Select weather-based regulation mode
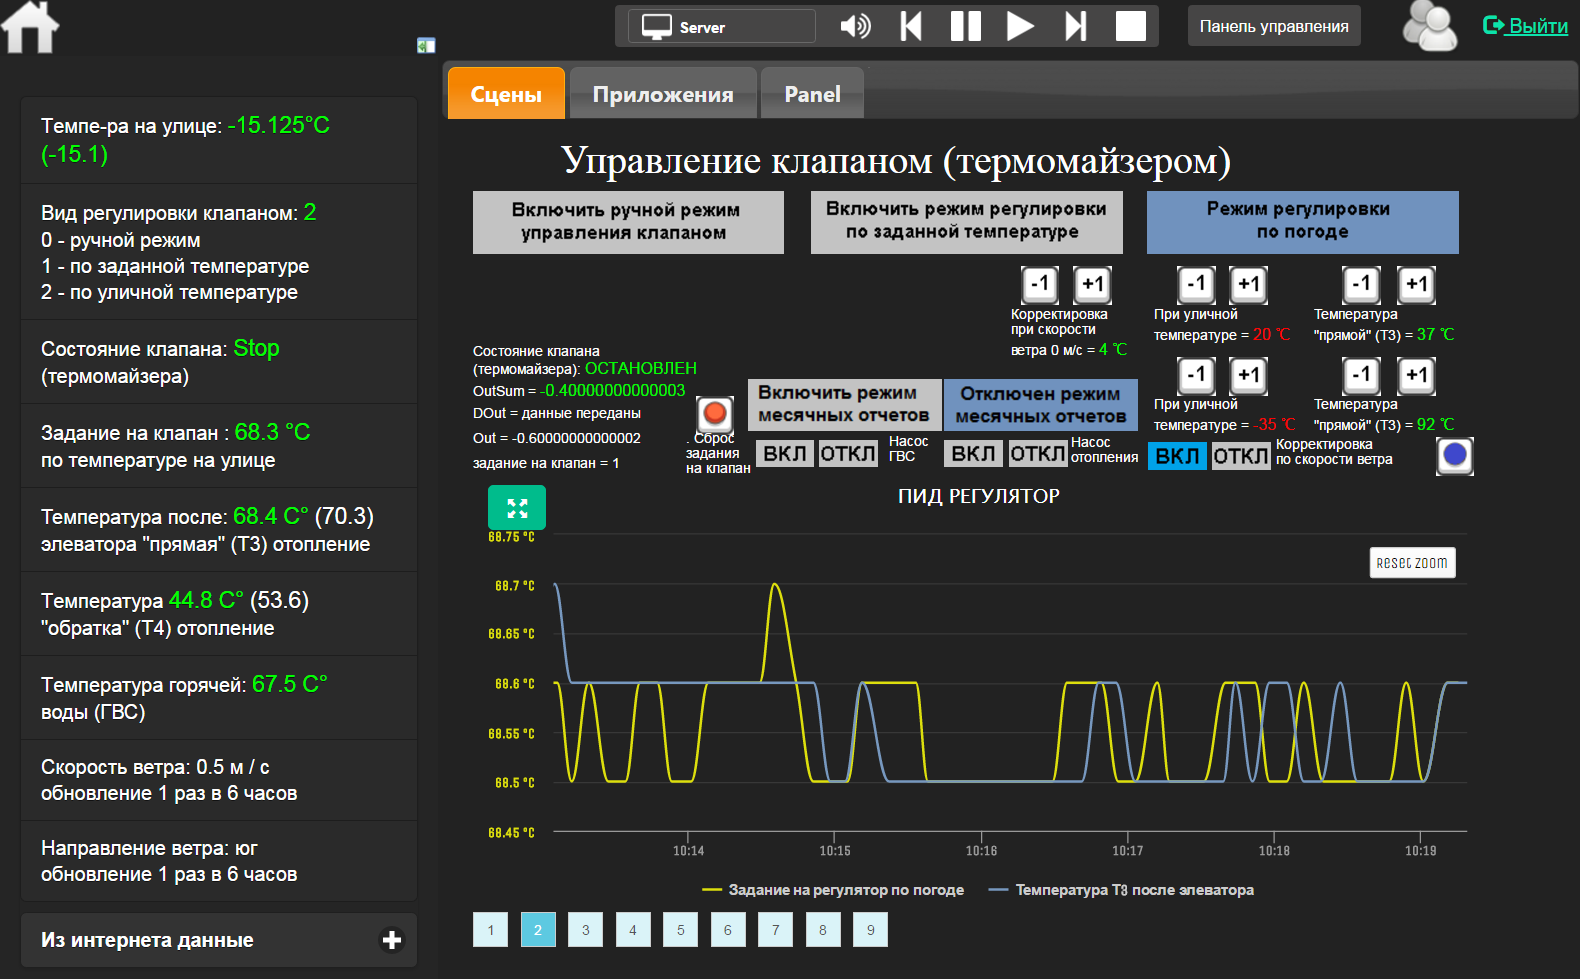The image size is (1580, 979). pyautogui.click(x=1302, y=222)
